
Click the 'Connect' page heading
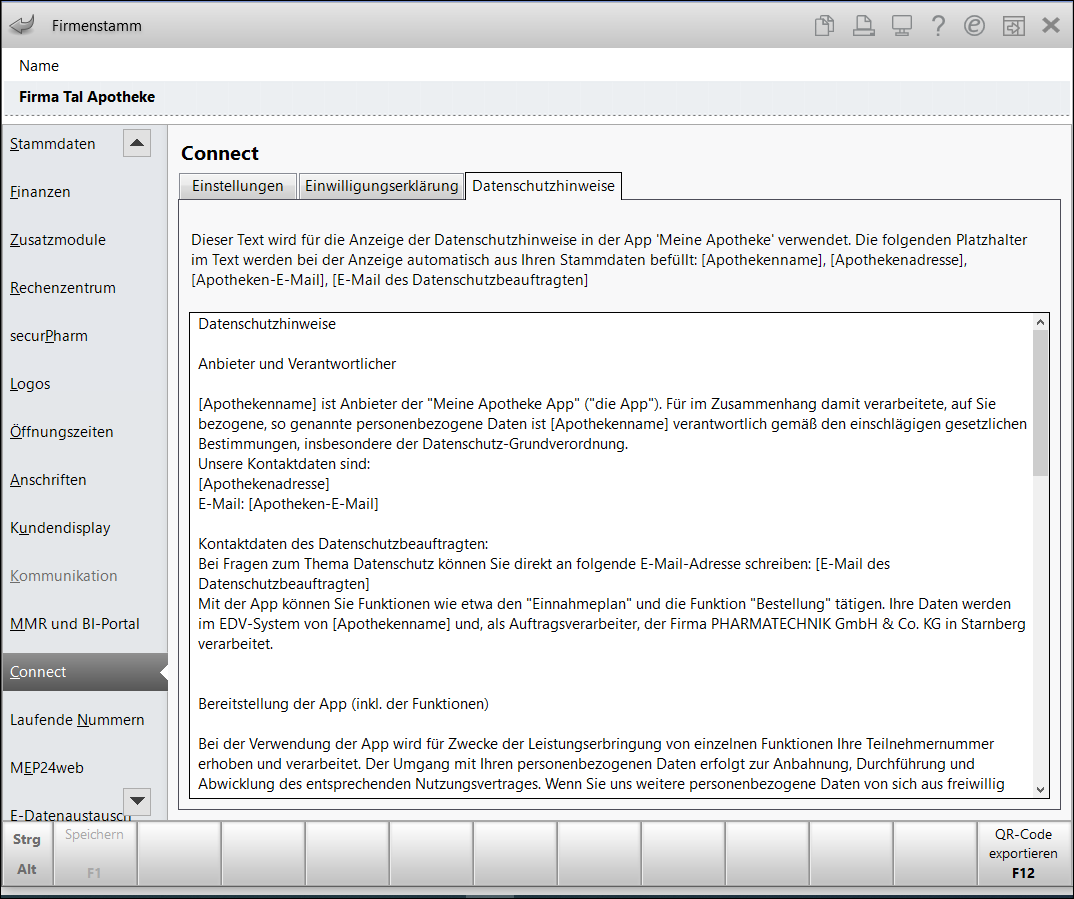click(x=220, y=153)
